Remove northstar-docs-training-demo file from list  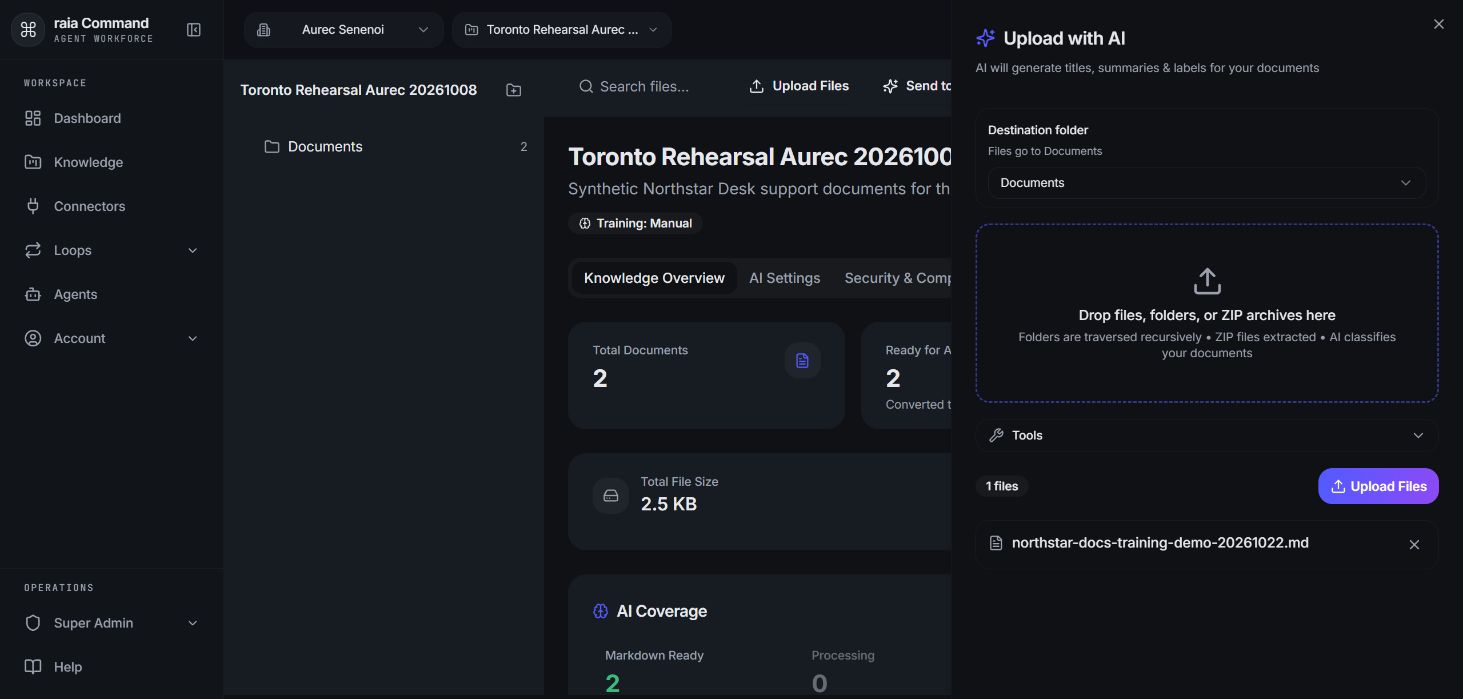(x=1414, y=545)
